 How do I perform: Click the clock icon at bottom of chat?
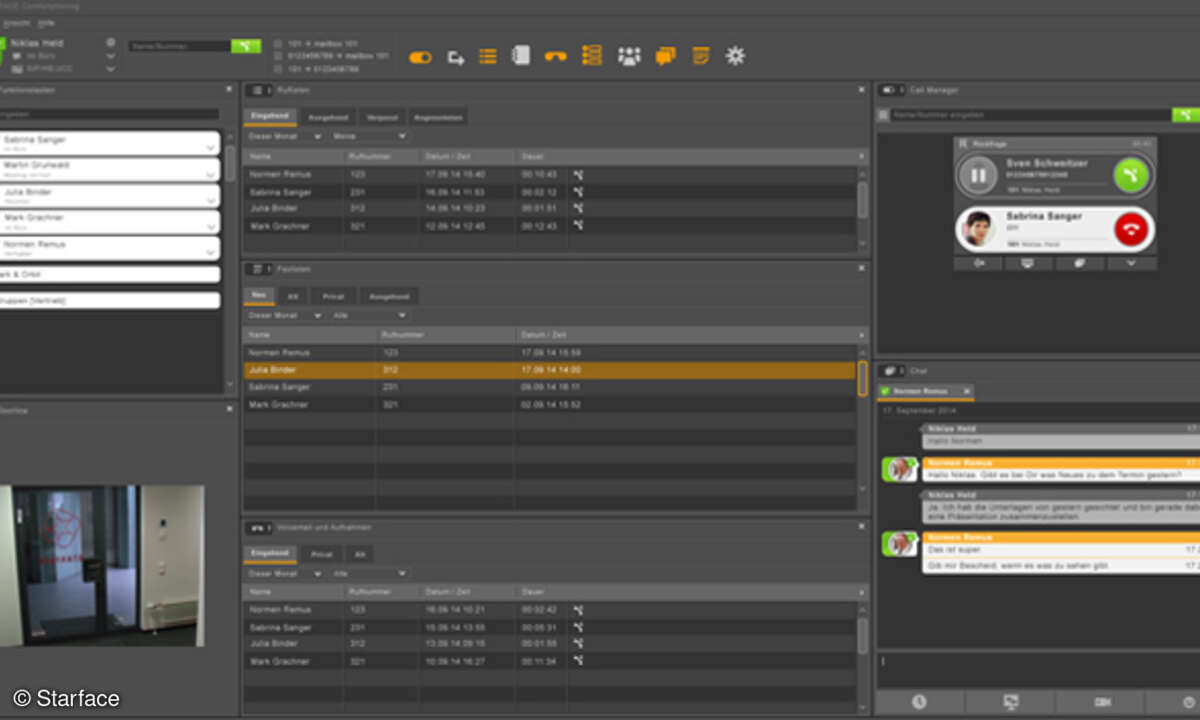click(919, 702)
